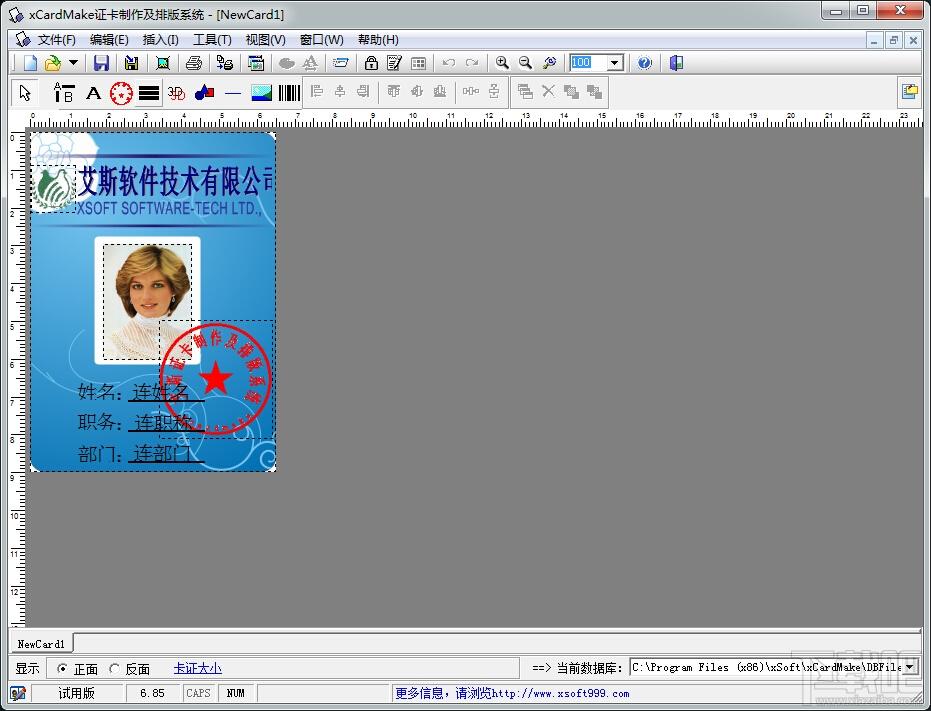
Task: Open the card settings icon
Action: pos(341,63)
